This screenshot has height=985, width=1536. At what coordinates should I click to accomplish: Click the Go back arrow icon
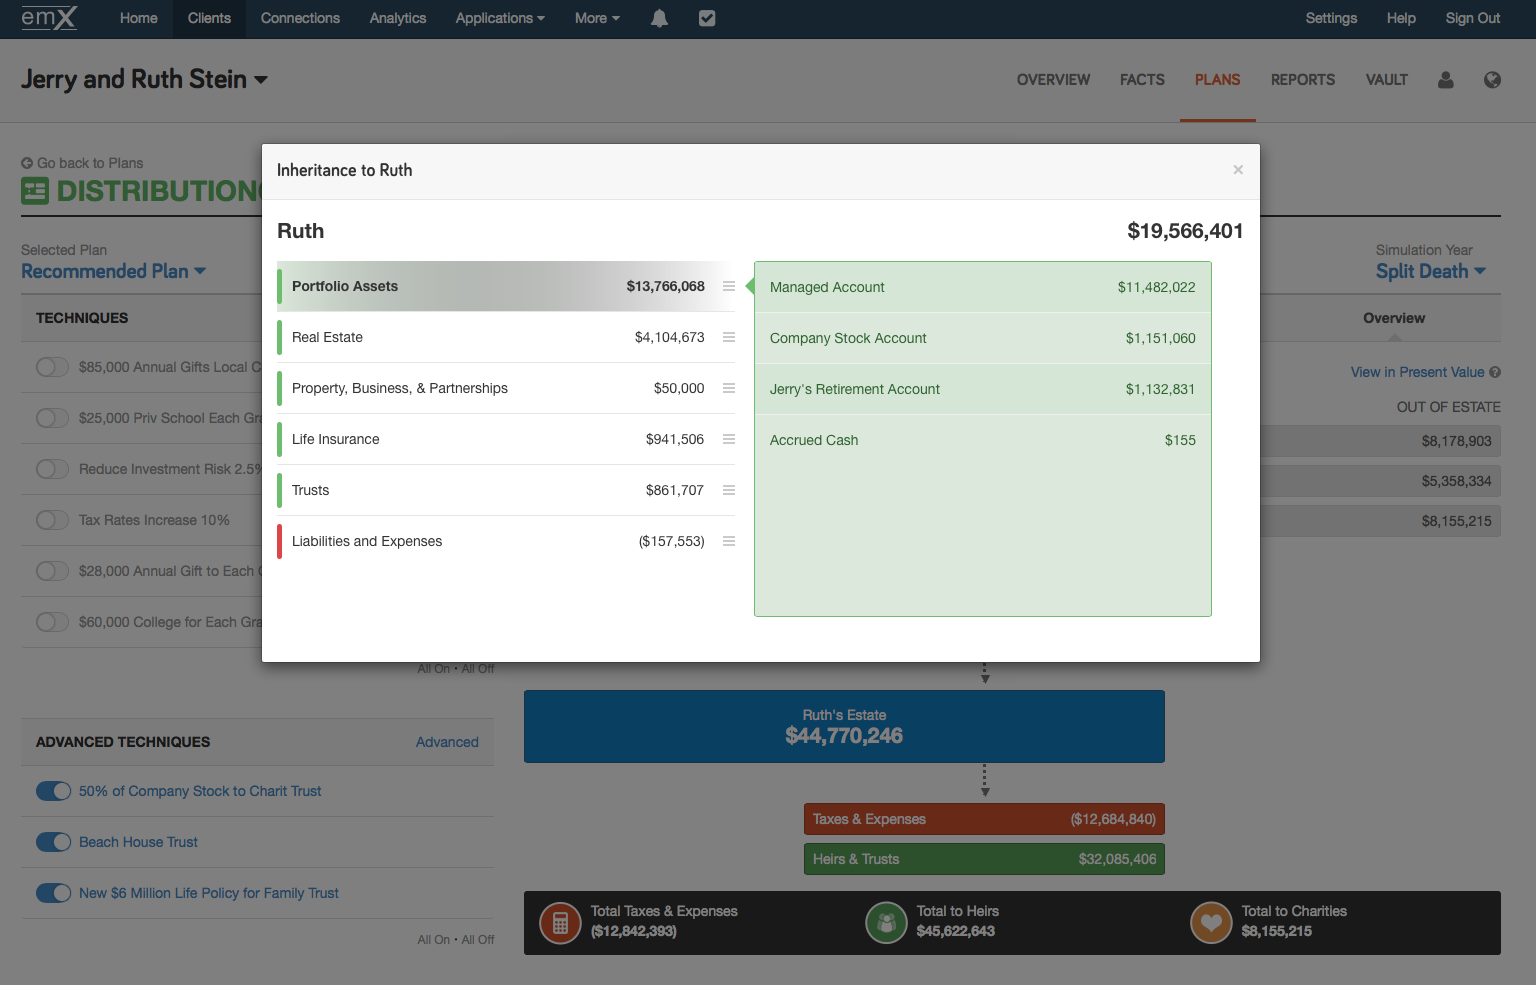point(27,163)
